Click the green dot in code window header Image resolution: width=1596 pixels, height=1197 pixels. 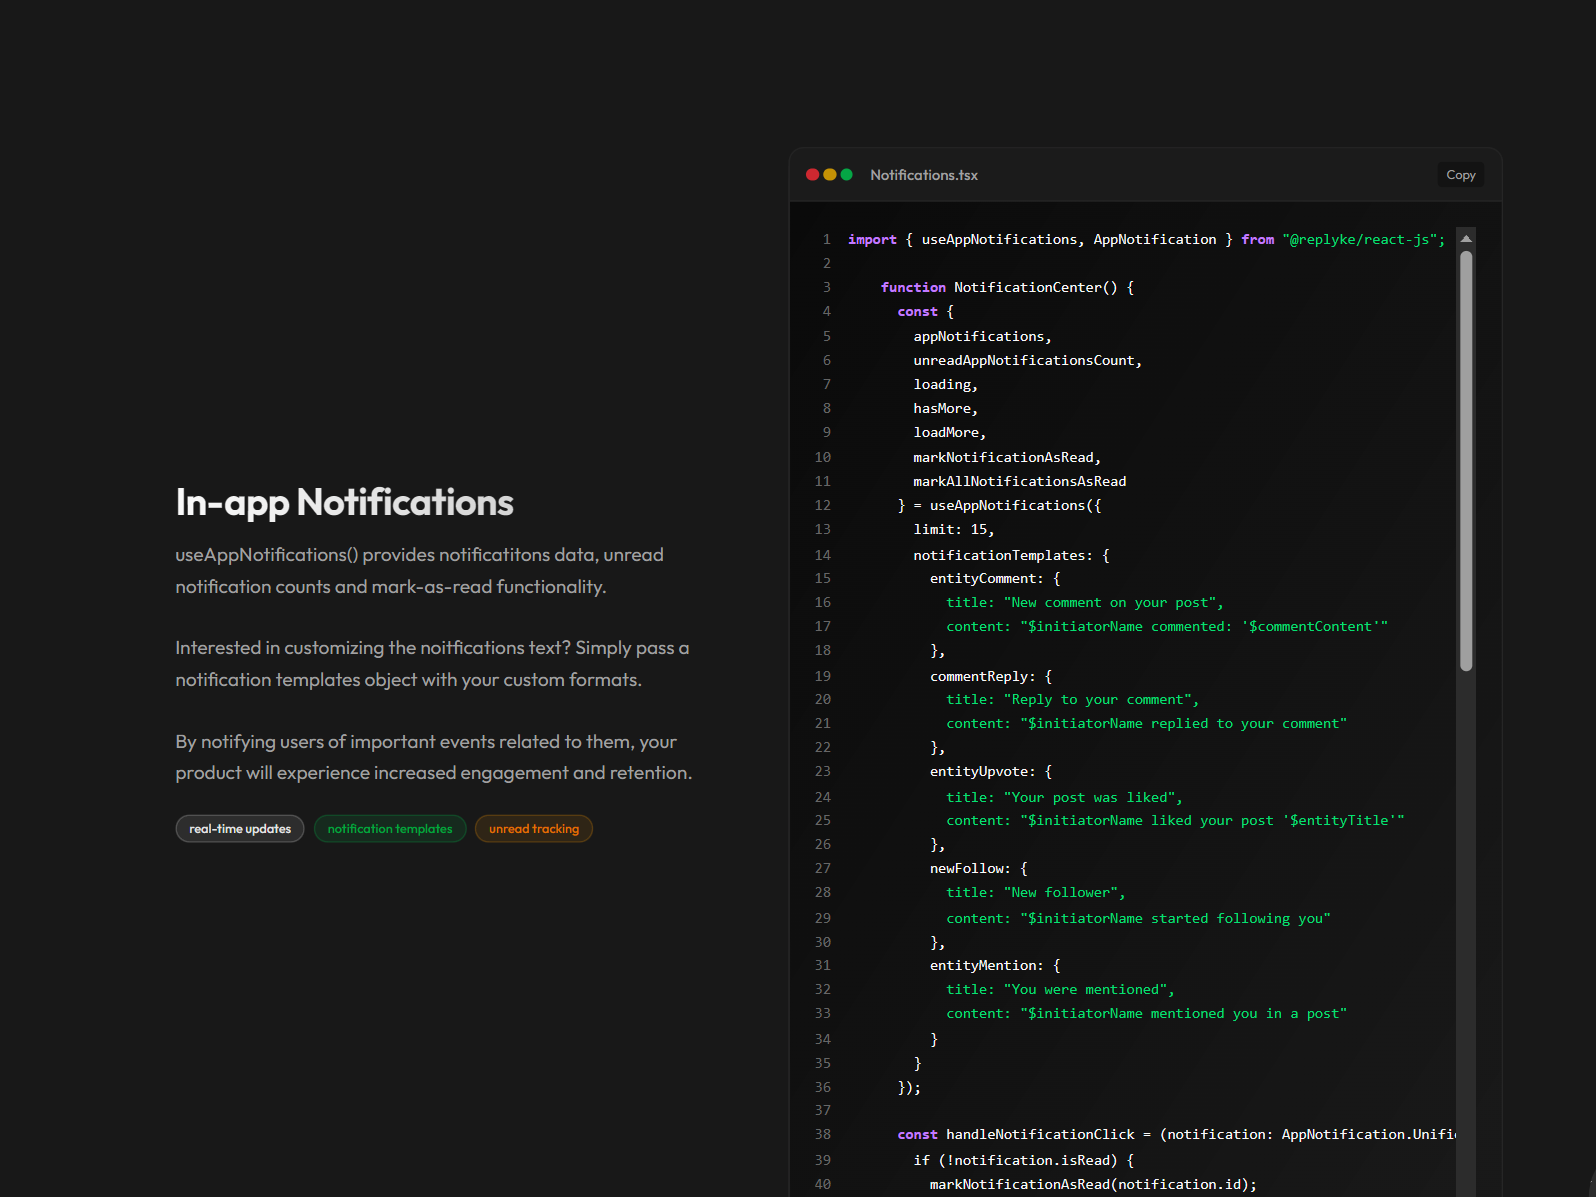point(846,175)
